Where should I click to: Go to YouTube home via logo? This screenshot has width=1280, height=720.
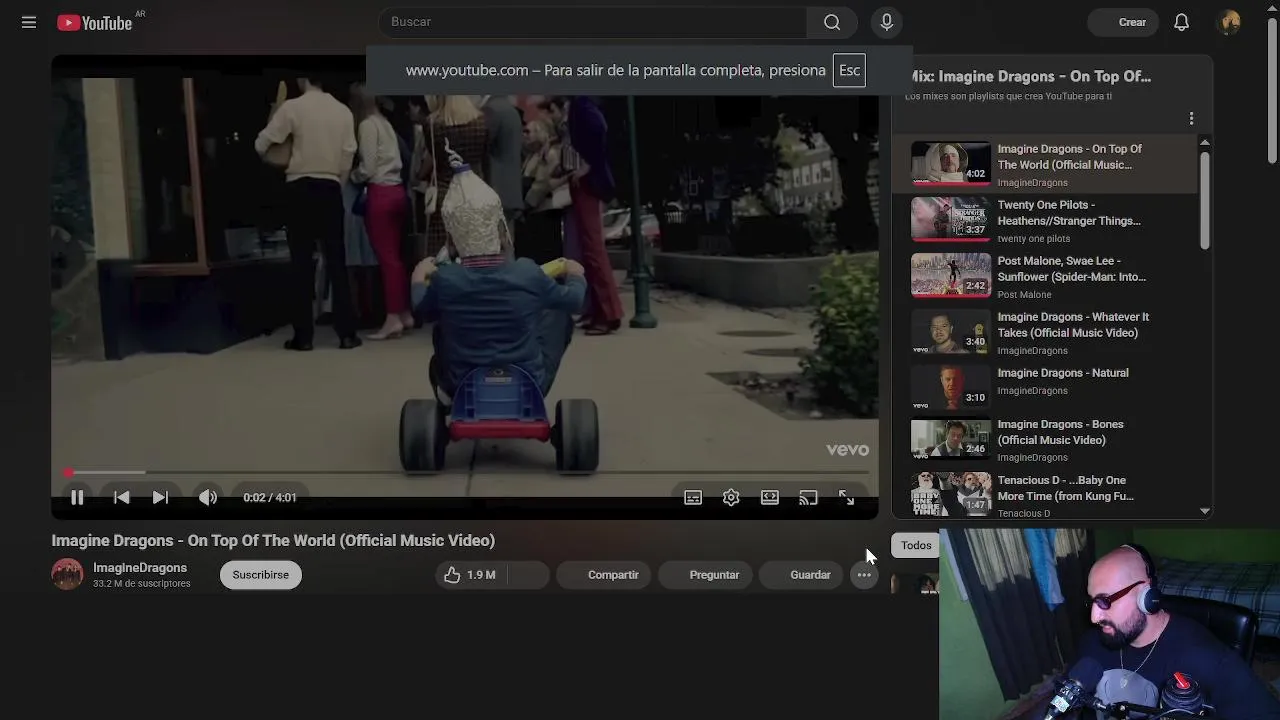click(95, 22)
